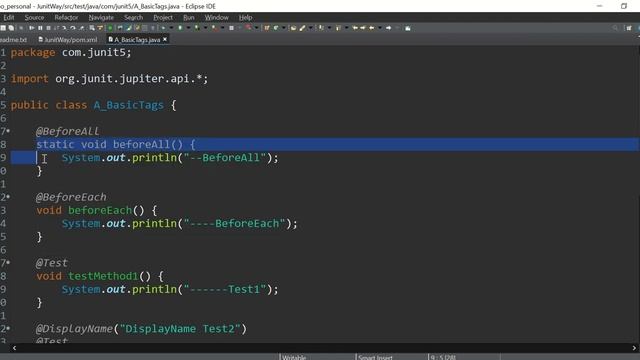
Task: Click the Writable status bar entry
Action: [x=294, y=357]
